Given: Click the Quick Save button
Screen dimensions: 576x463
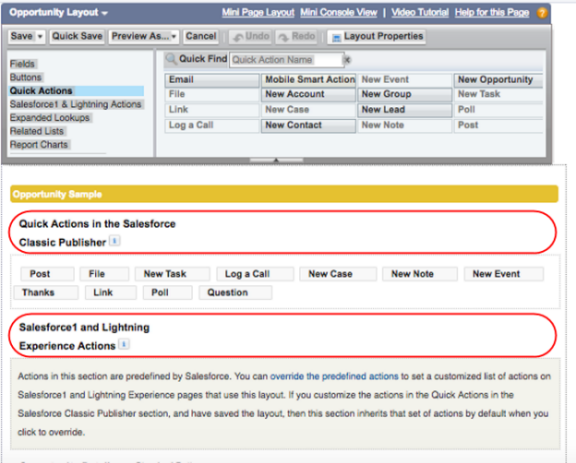Looking at the screenshot, I should [x=77, y=36].
